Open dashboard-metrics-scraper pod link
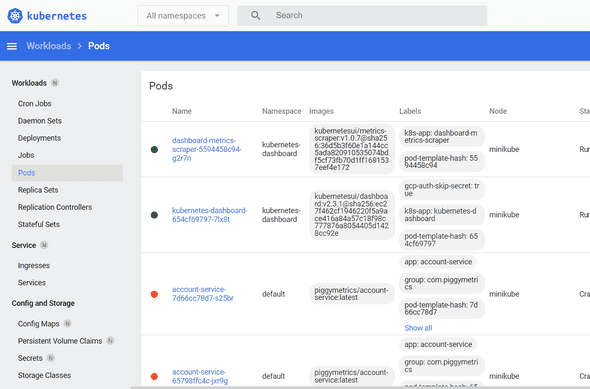 (207, 149)
